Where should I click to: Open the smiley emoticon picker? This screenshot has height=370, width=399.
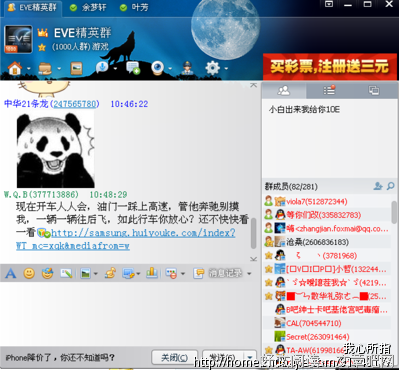click(29, 274)
